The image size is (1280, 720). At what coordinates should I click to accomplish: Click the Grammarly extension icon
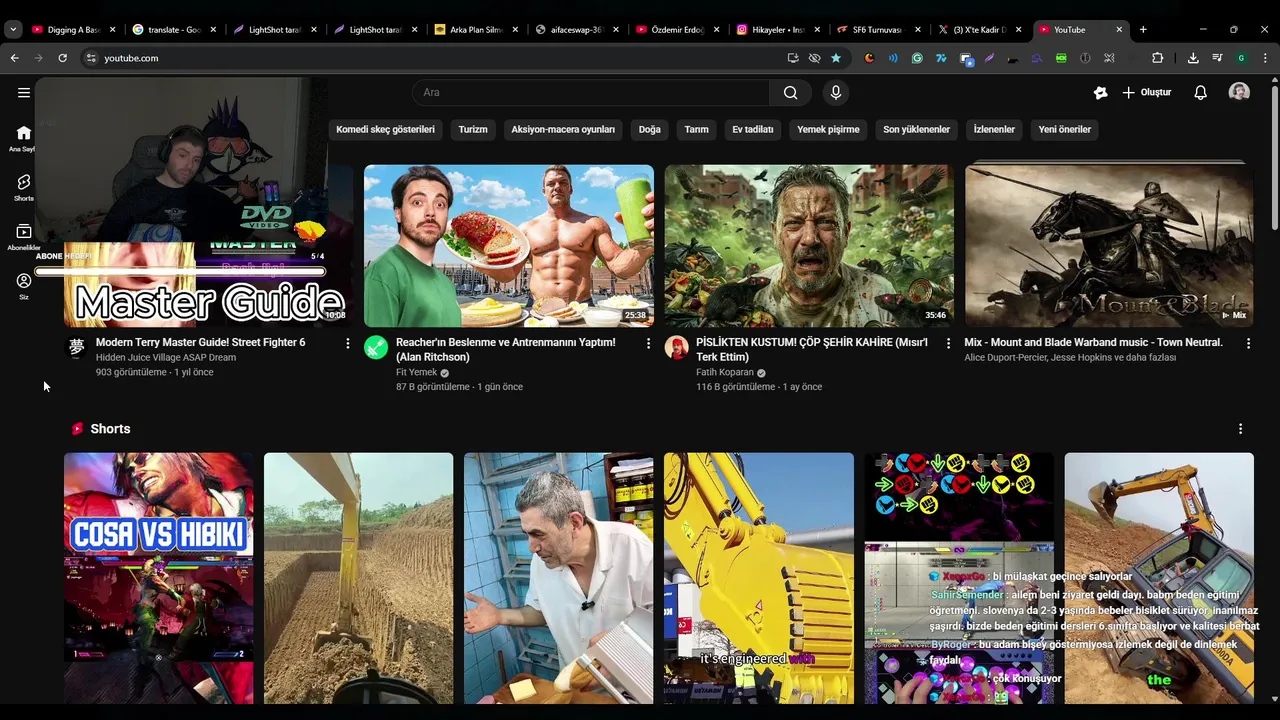point(917,58)
